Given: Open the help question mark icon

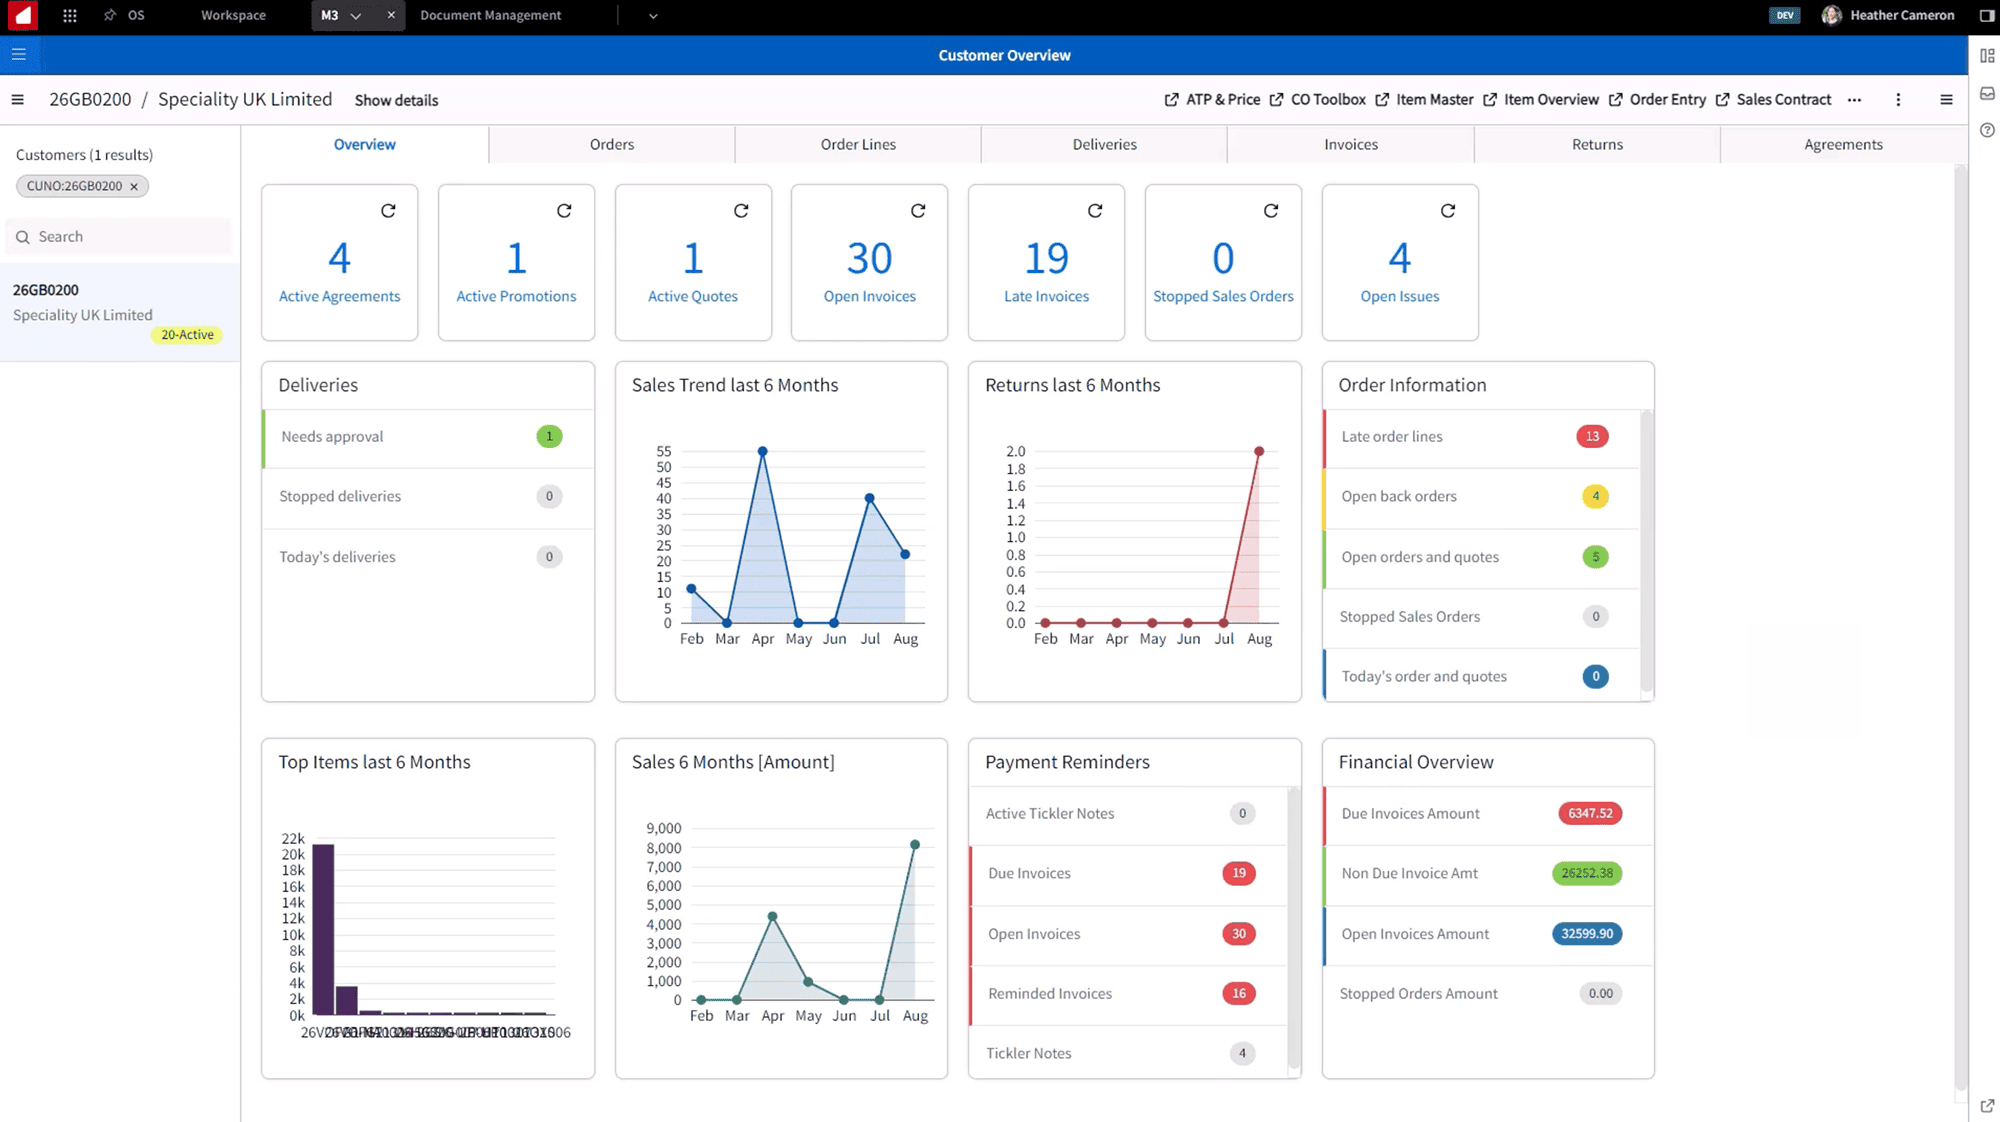Looking at the screenshot, I should [1987, 130].
